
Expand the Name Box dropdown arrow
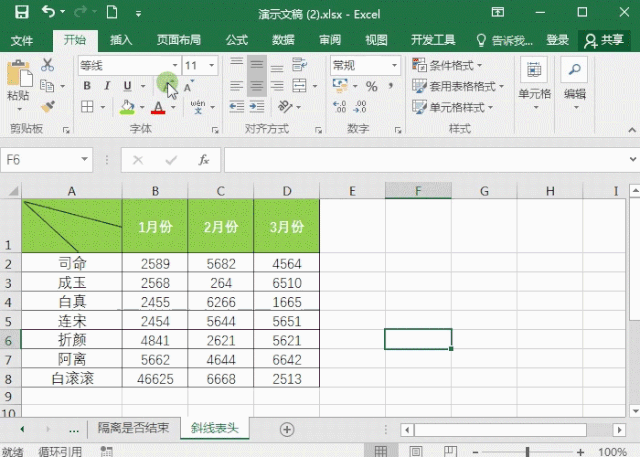[84, 159]
